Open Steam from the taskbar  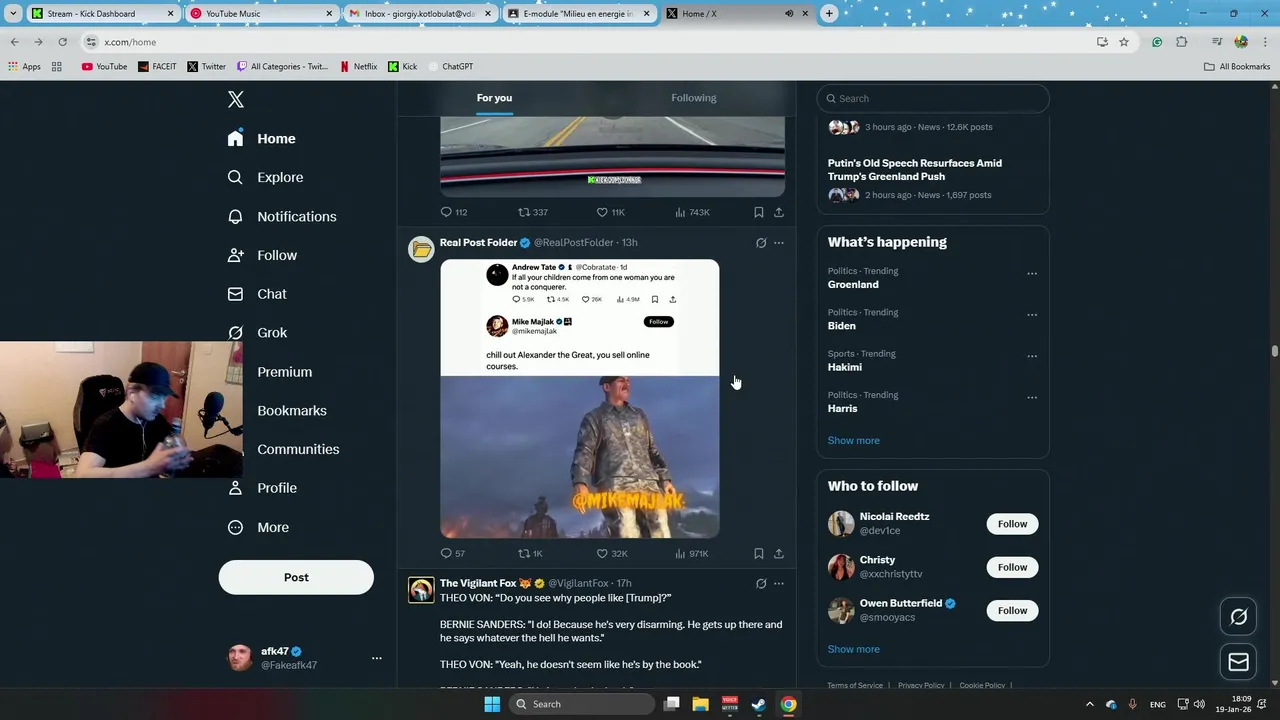[x=759, y=704]
